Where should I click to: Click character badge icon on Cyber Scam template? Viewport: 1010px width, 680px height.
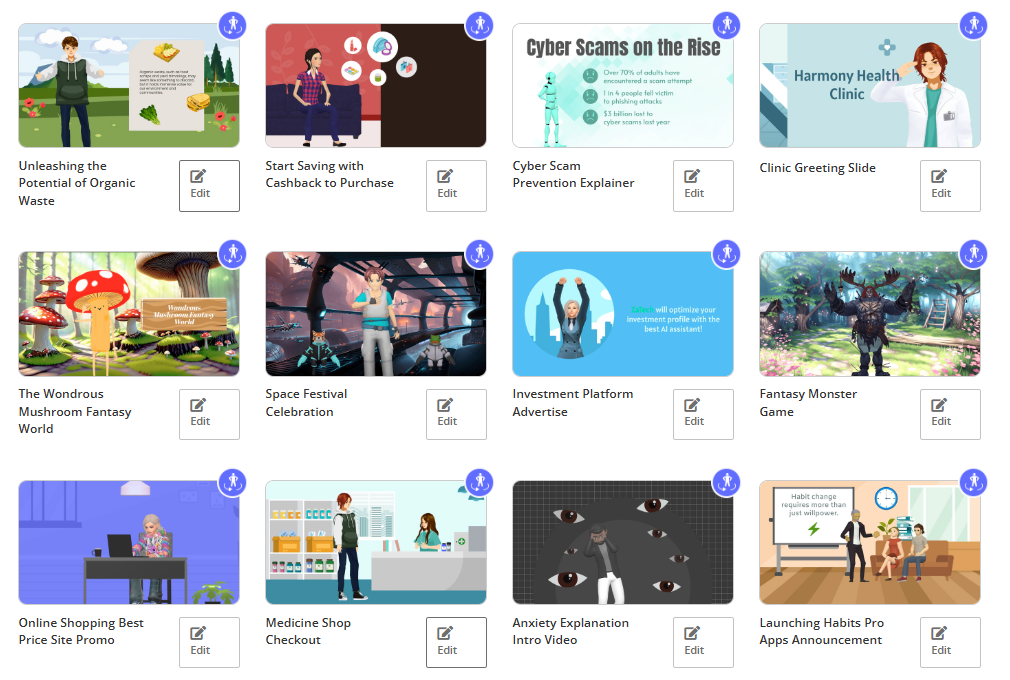click(726, 25)
